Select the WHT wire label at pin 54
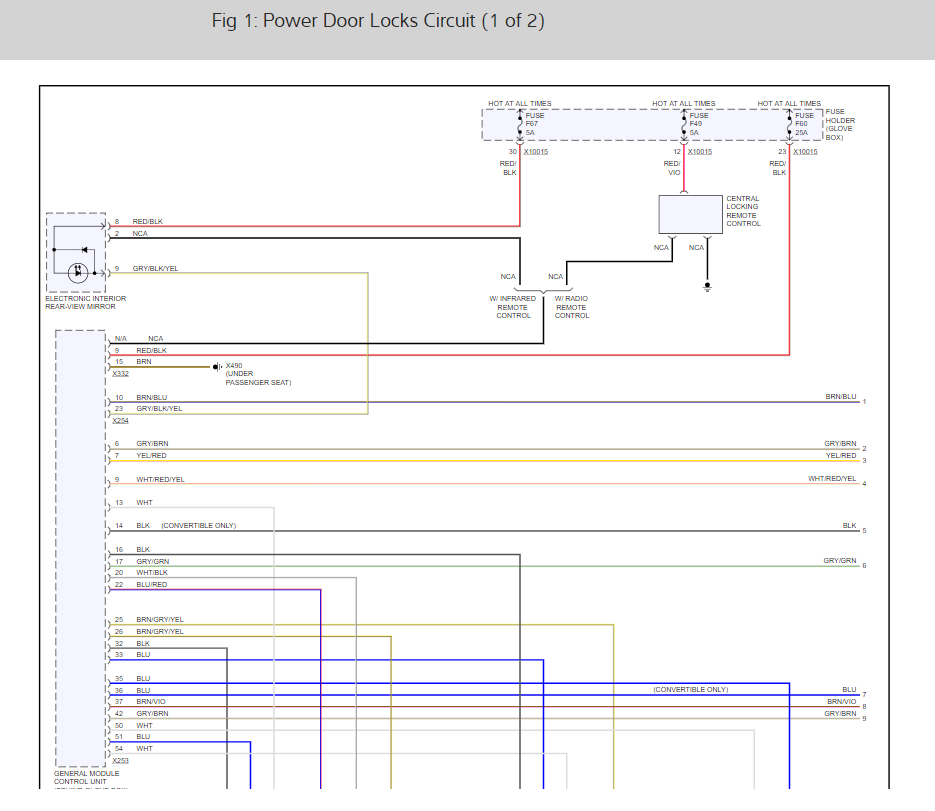Viewport: 935px width, 811px height. [144, 748]
